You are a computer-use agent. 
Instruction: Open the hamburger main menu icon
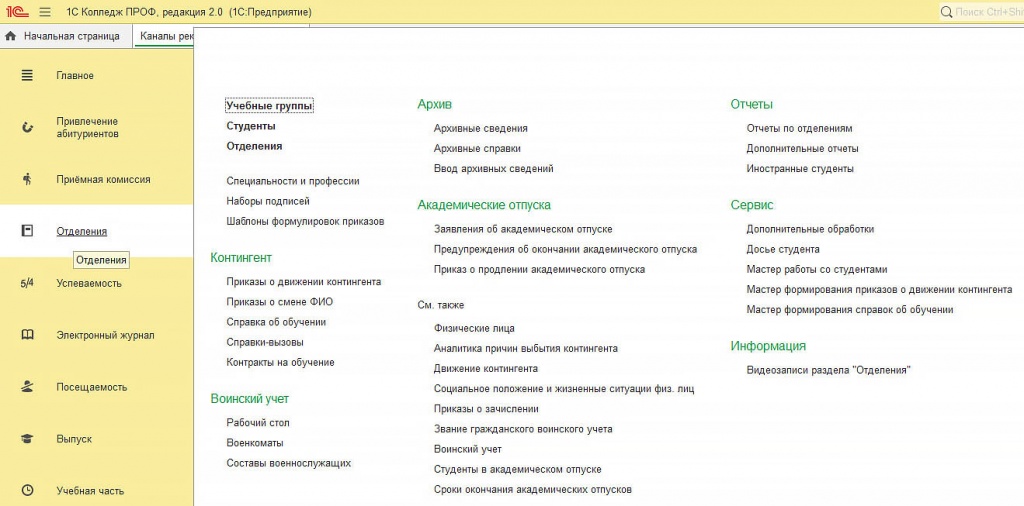click(x=44, y=12)
